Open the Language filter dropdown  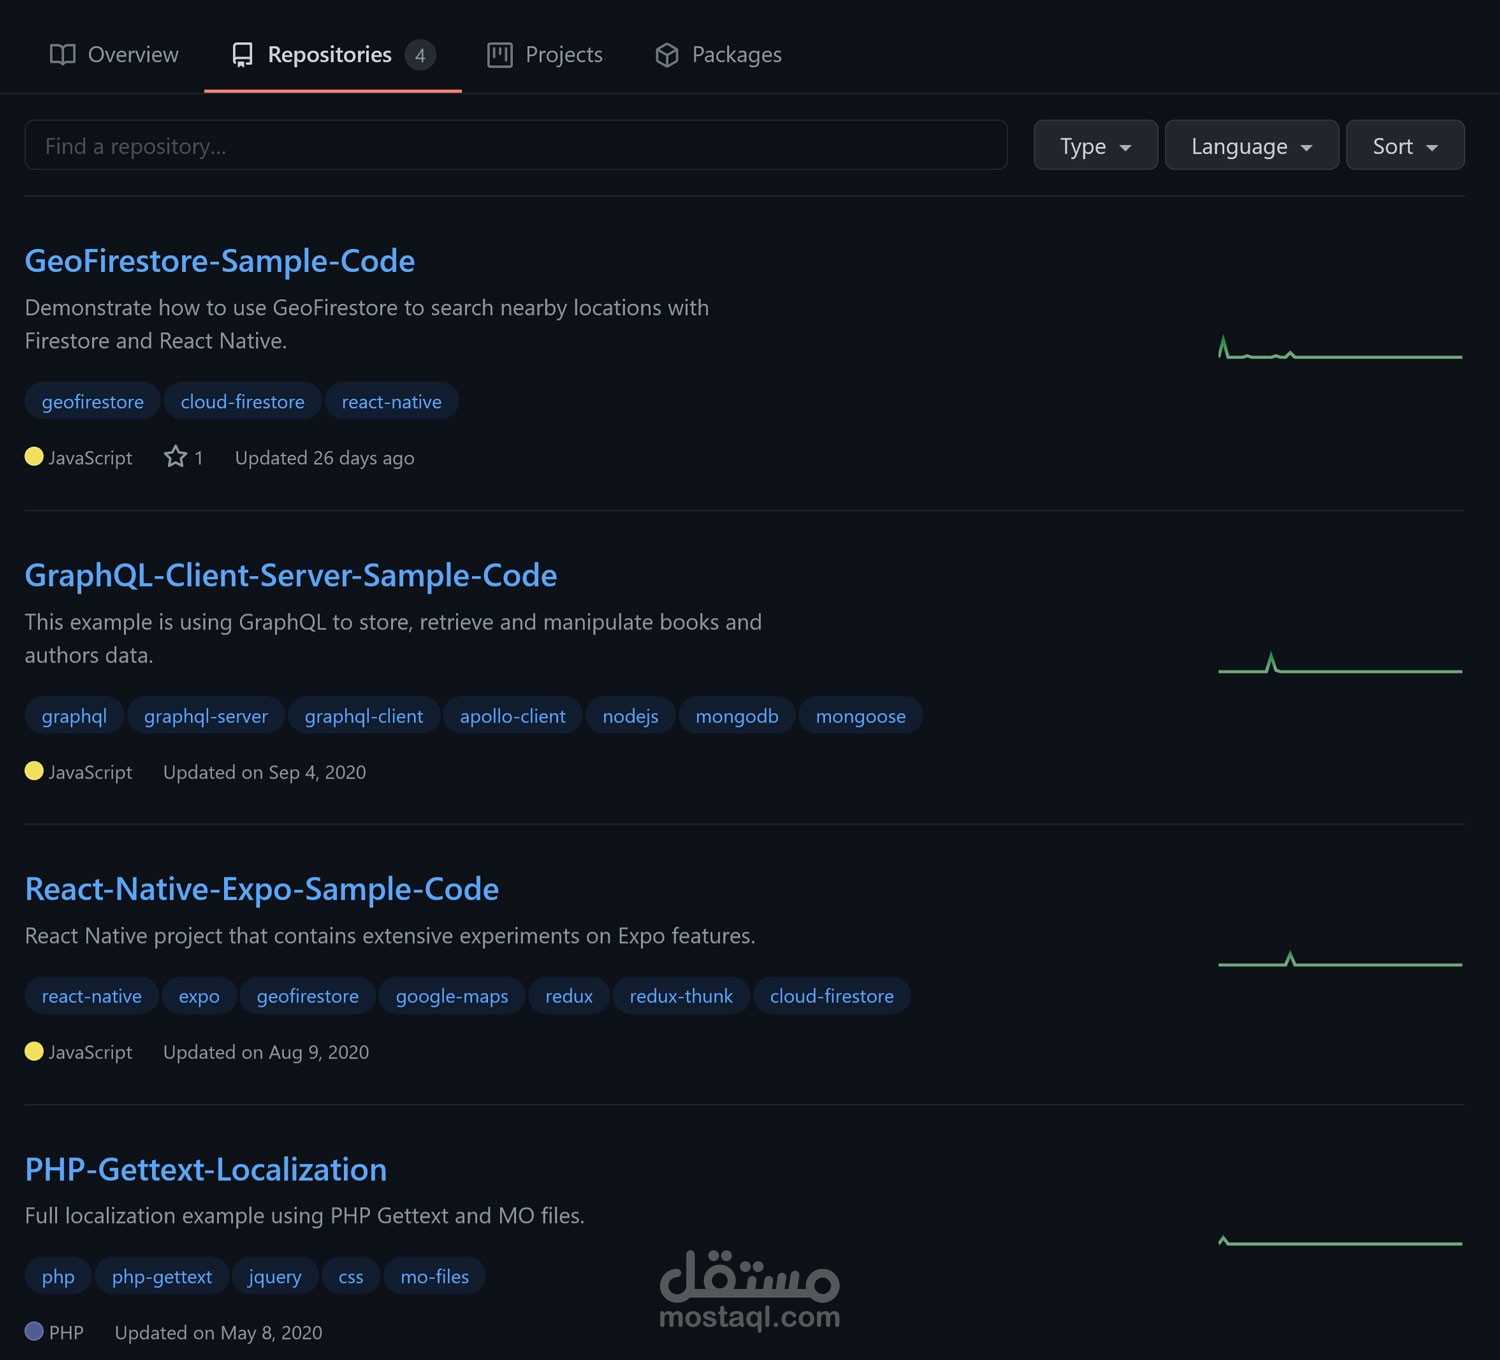[x=1251, y=145]
